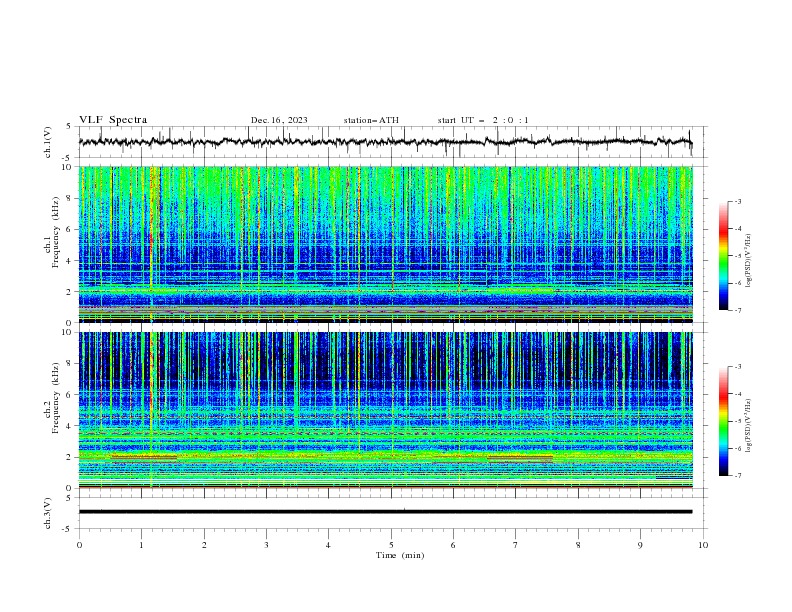
Task: Click time axis tick label "5"
Action: [391, 545]
